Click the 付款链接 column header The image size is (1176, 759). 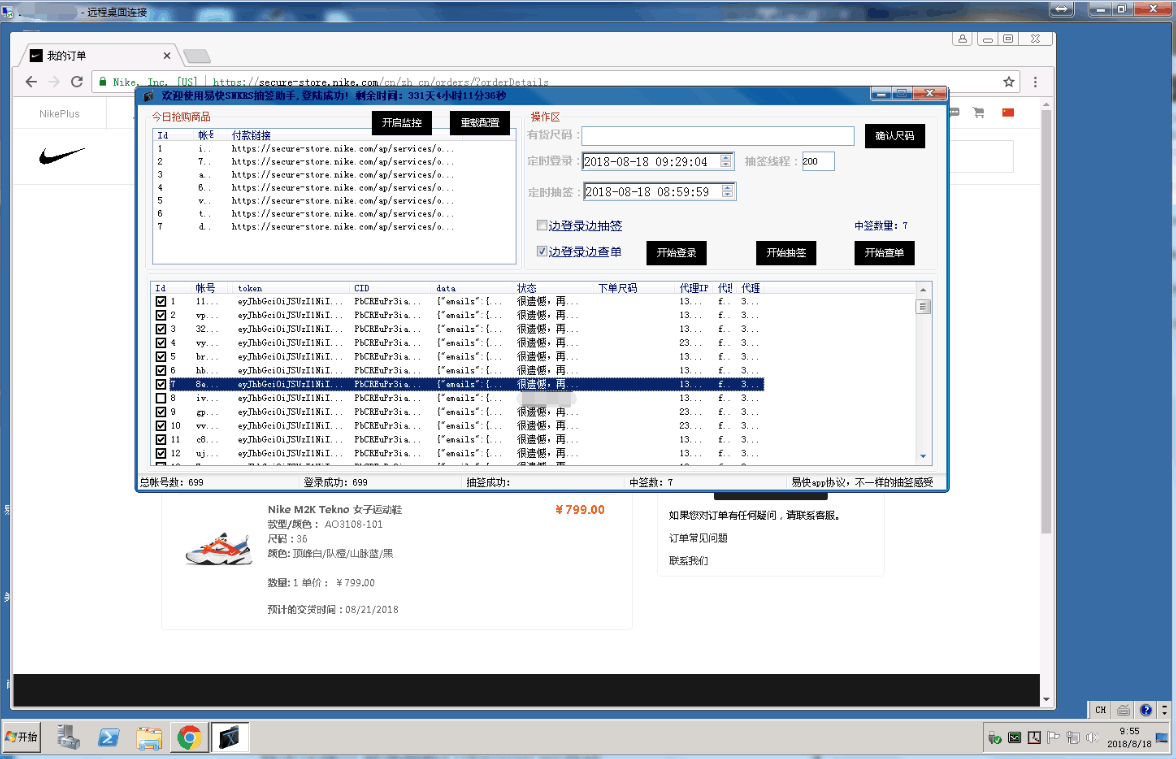[x=251, y=135]
